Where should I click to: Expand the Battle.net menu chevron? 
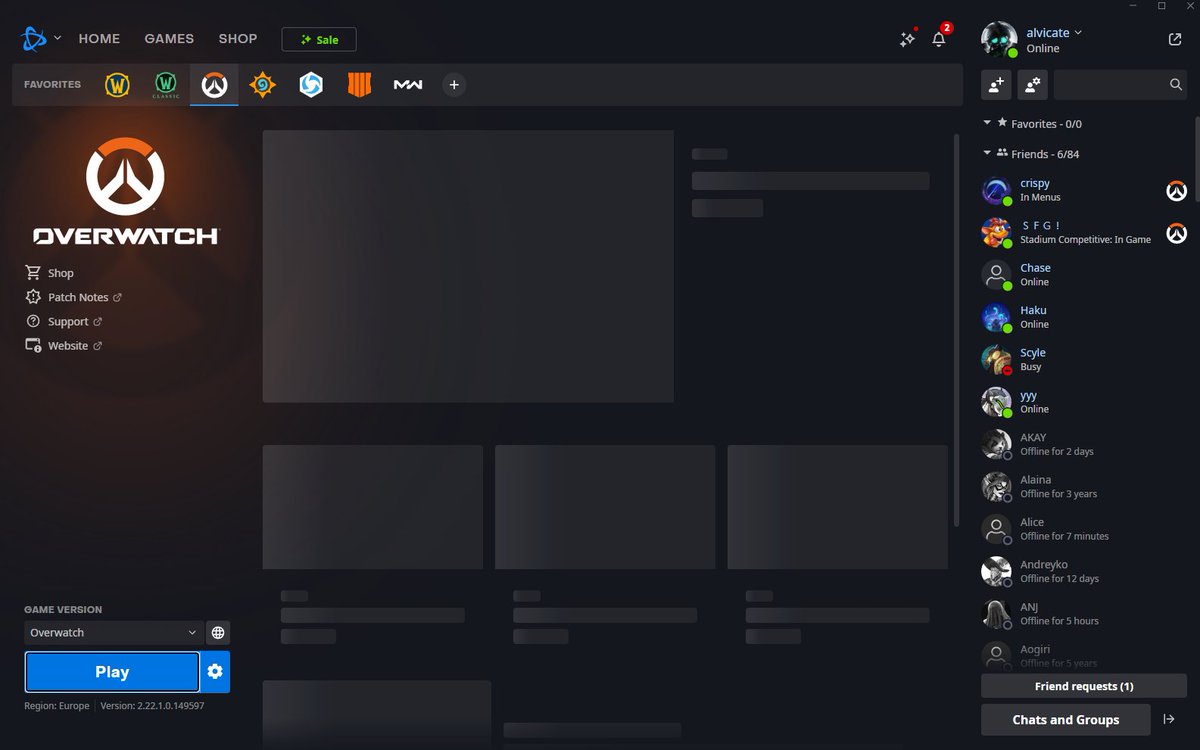point(57,39)
